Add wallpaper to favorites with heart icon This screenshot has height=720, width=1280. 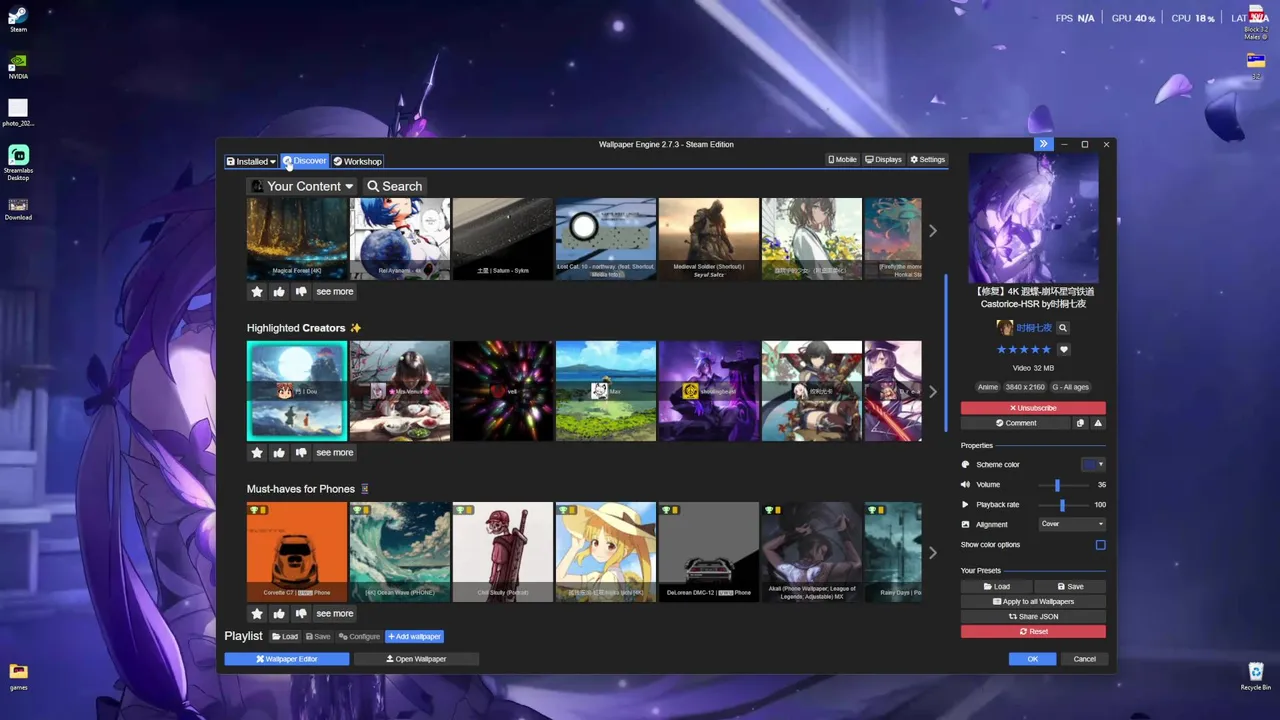(1064, 350)
